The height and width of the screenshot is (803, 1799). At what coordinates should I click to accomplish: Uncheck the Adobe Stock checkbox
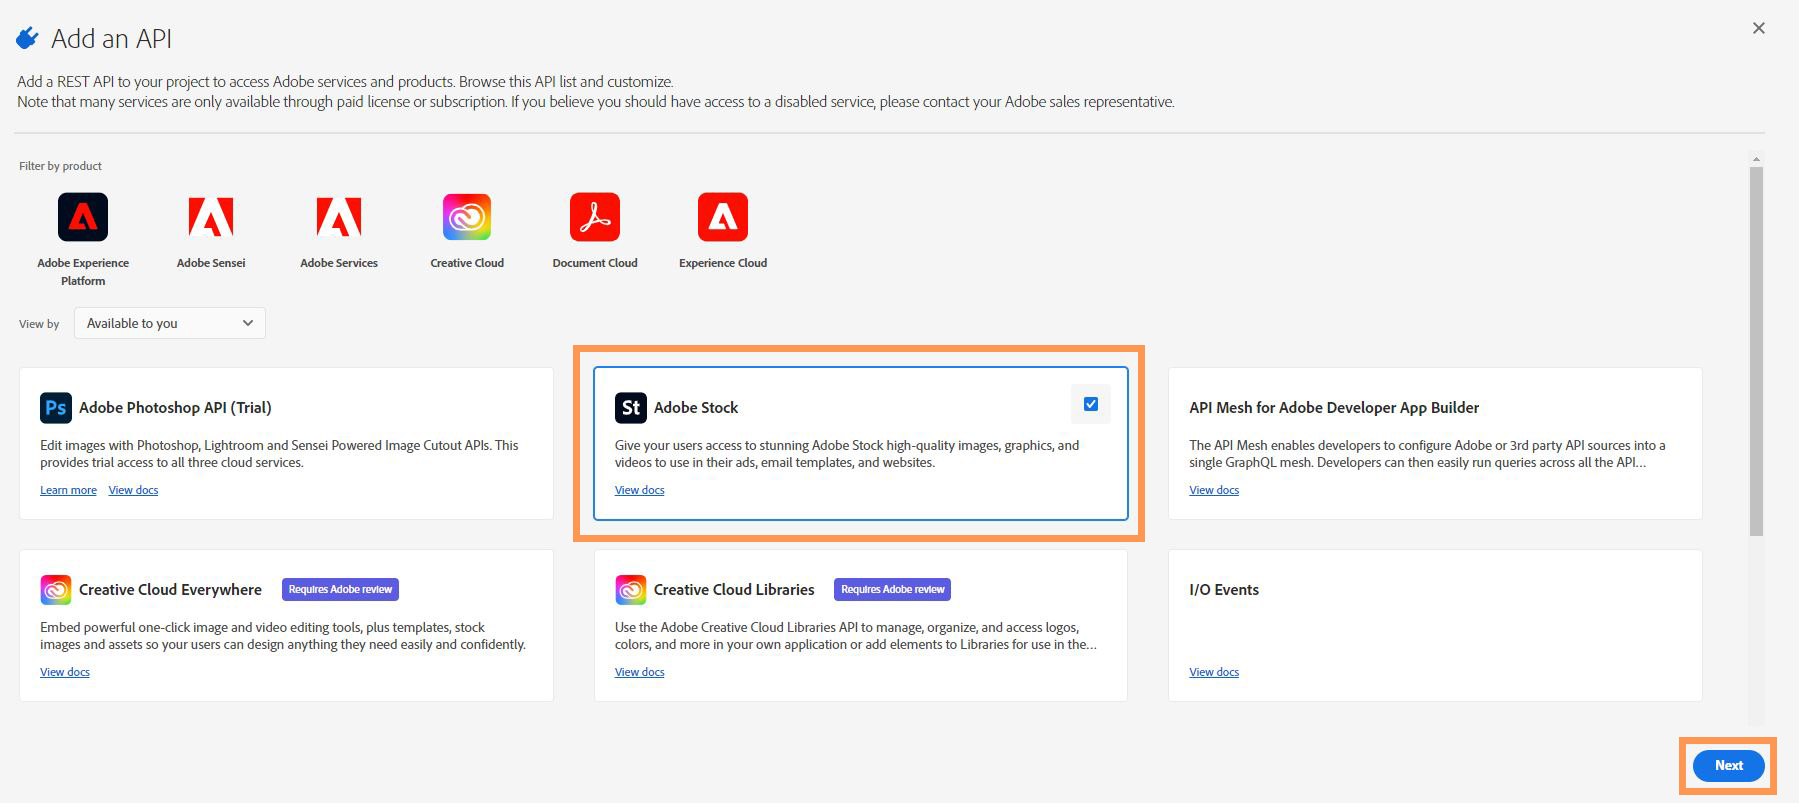point(1091,404)
